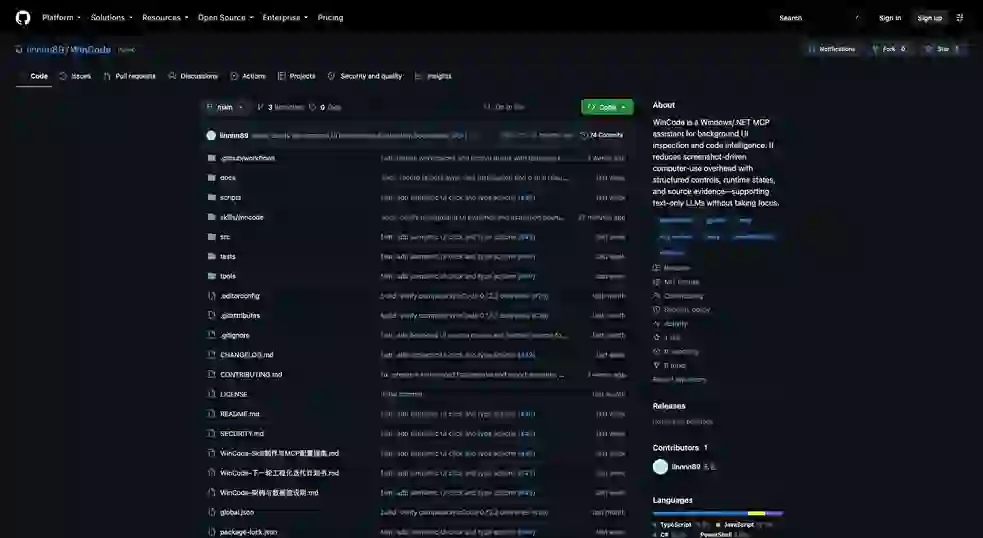Click the Sign in link
The width and height of the screenshot is (983, 538).
point(890,18)
